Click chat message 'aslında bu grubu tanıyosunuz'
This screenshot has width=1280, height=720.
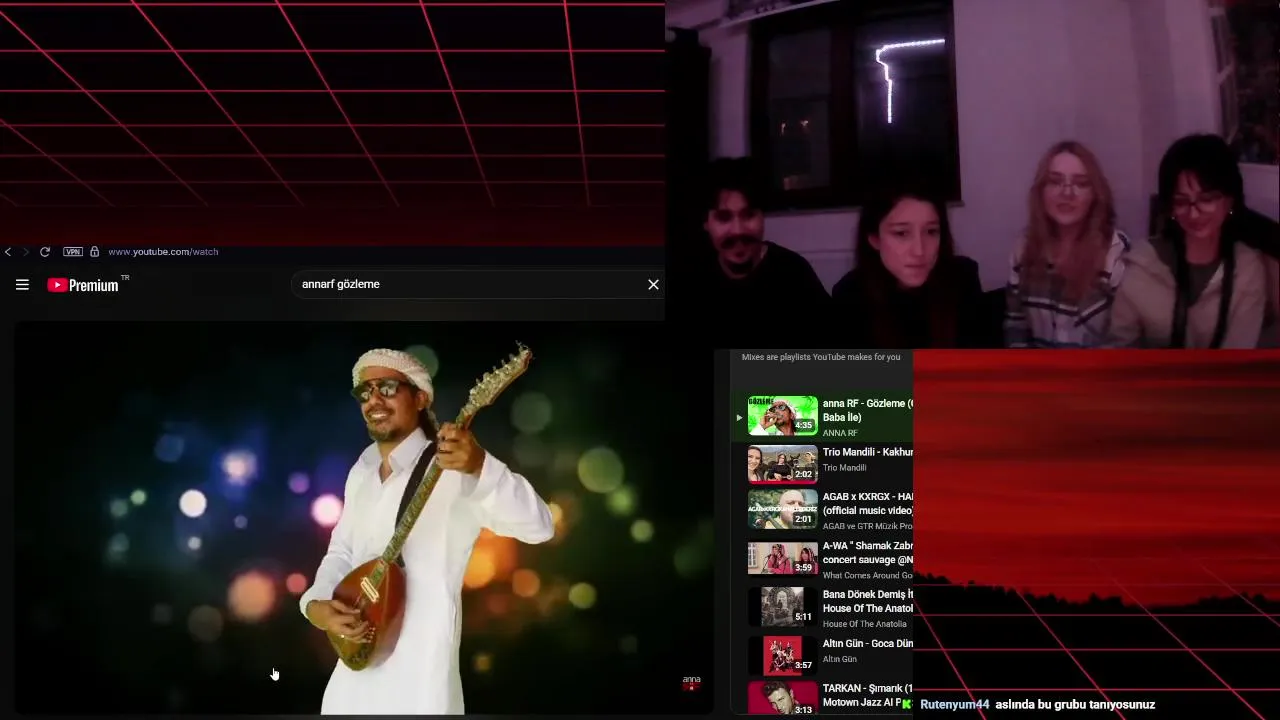1075,705
